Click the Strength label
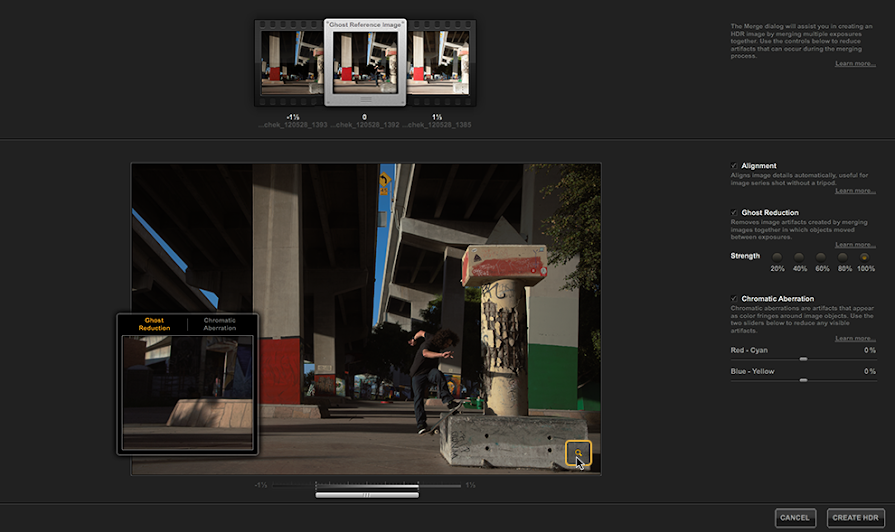Image resolution: width=895 pixels, height=532 pixels. [745, 256]
